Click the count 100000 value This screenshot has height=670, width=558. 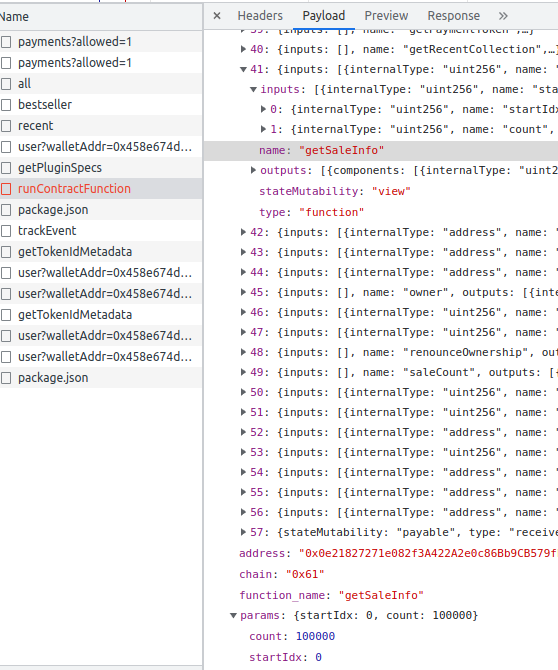coord(315,636)
